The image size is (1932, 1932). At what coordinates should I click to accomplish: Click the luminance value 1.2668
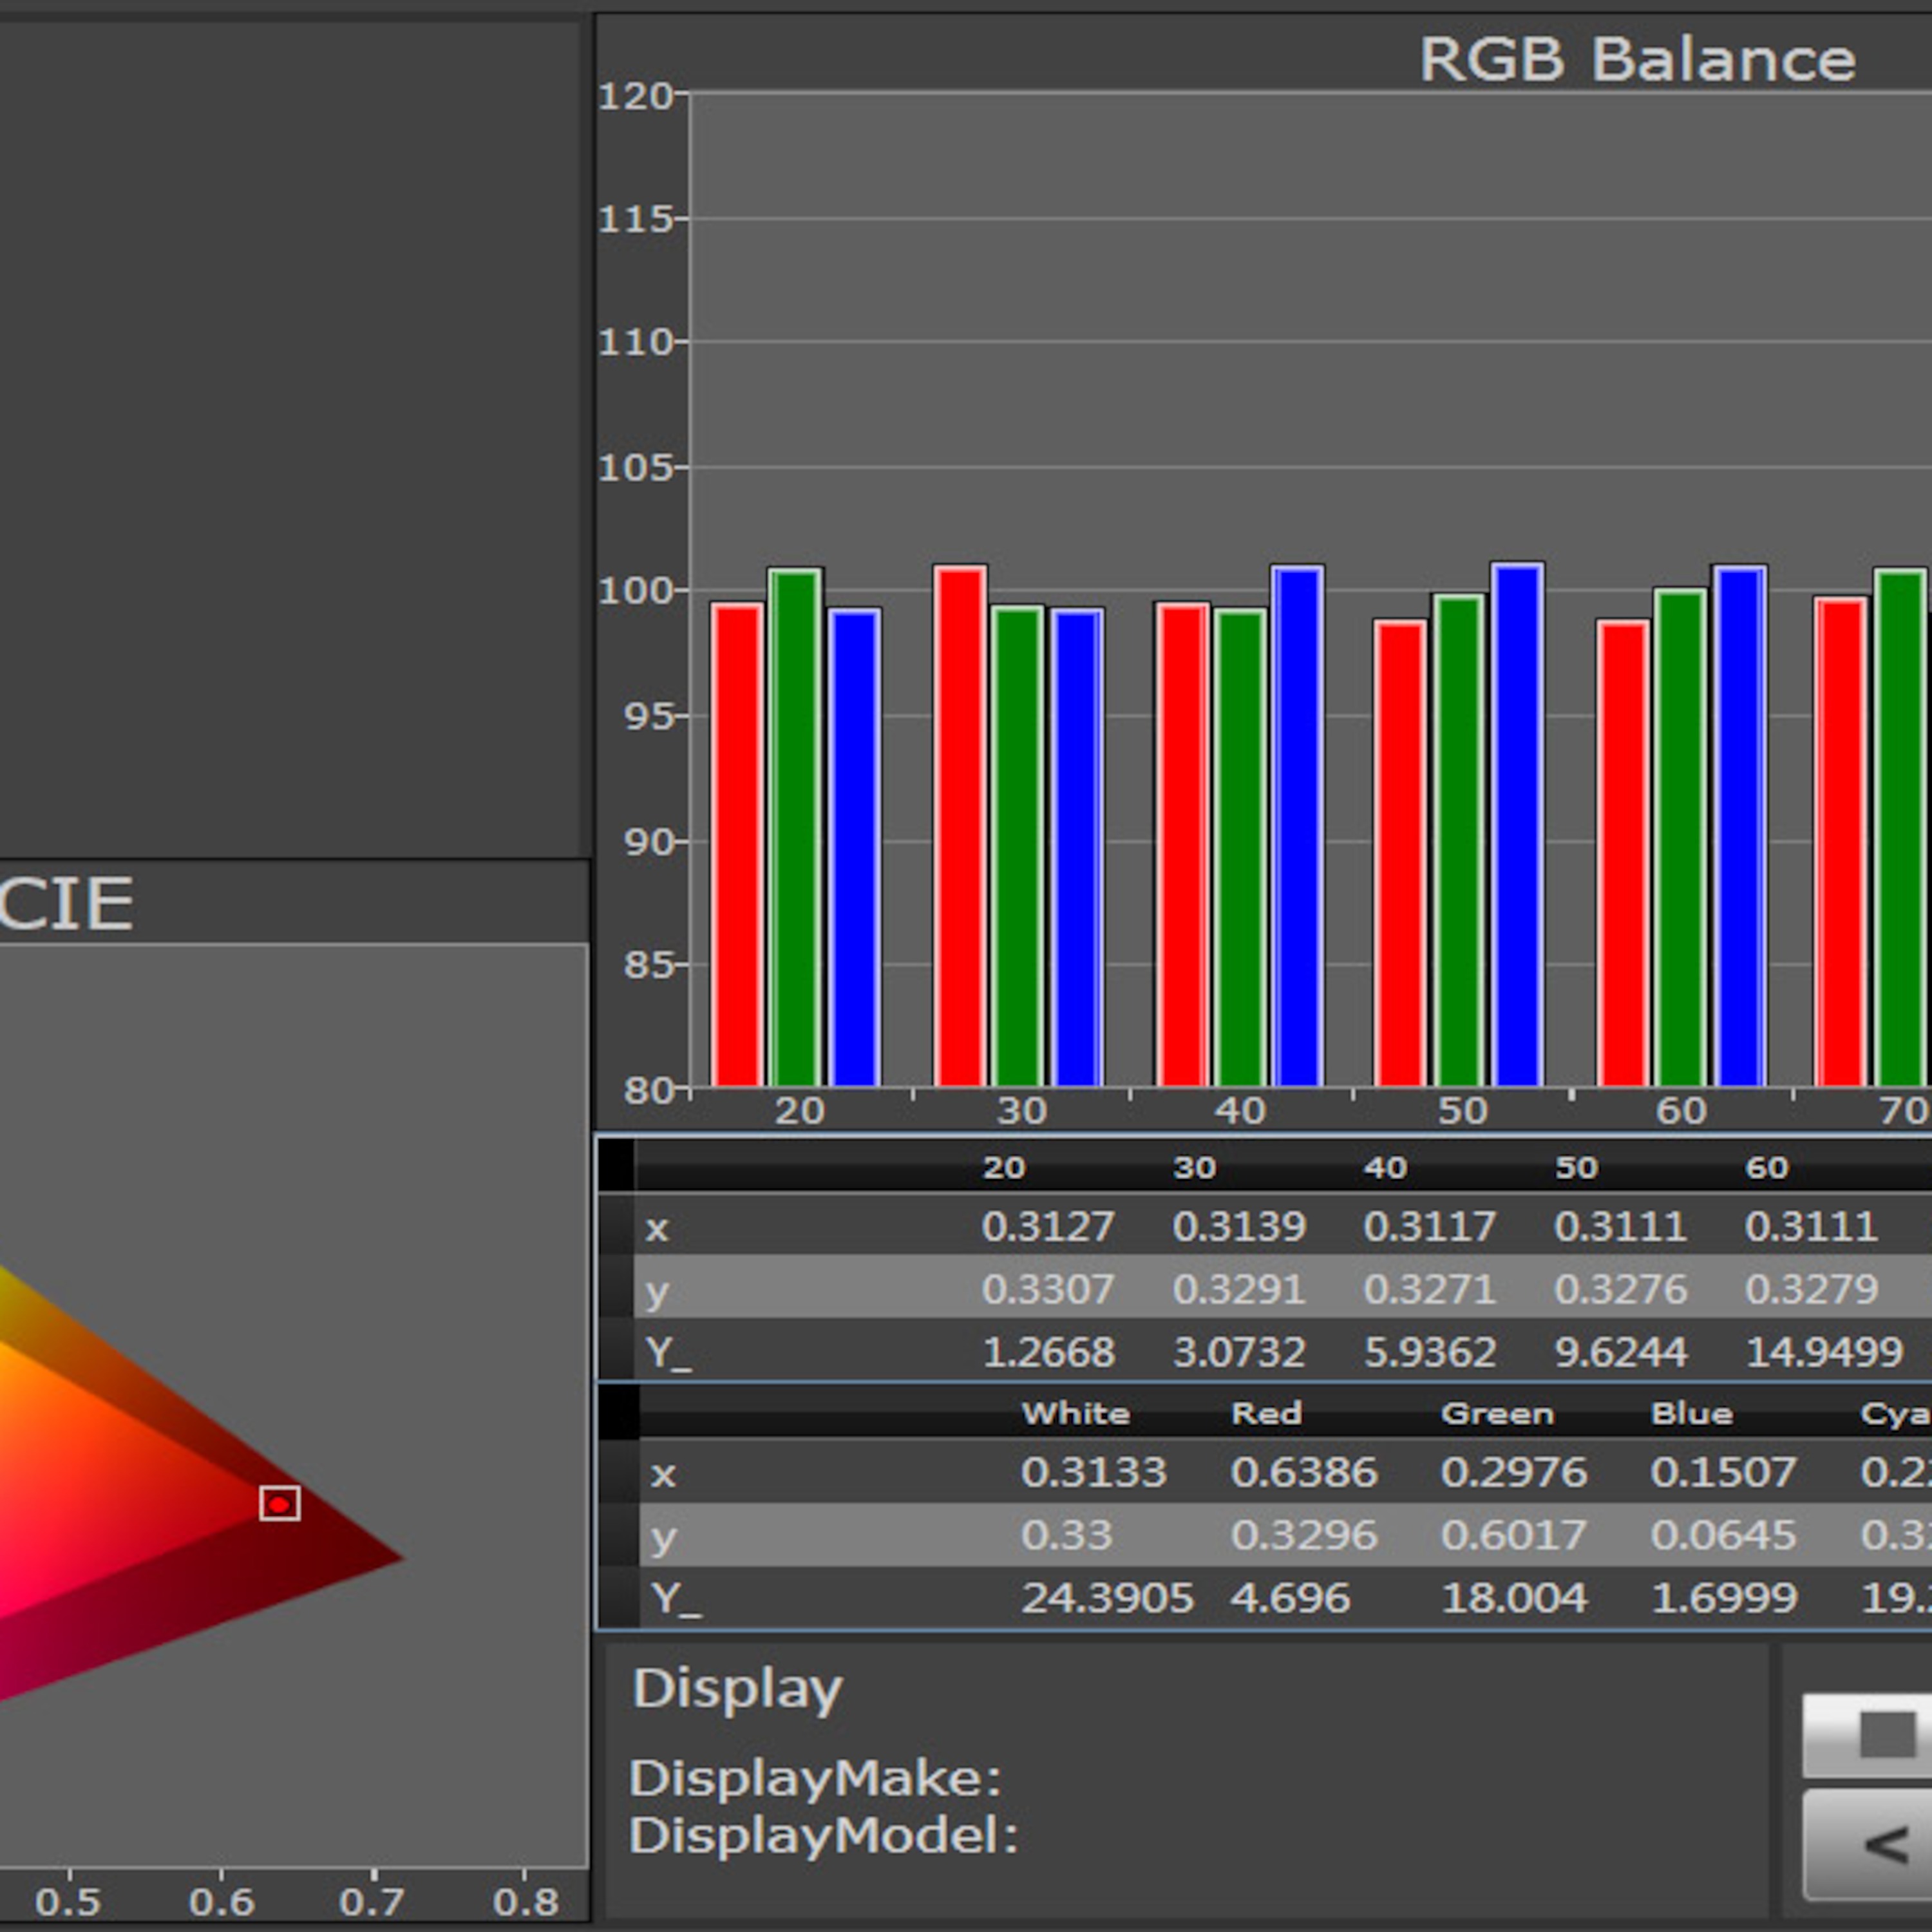pyautogui.click(x=1048, y=1352)
